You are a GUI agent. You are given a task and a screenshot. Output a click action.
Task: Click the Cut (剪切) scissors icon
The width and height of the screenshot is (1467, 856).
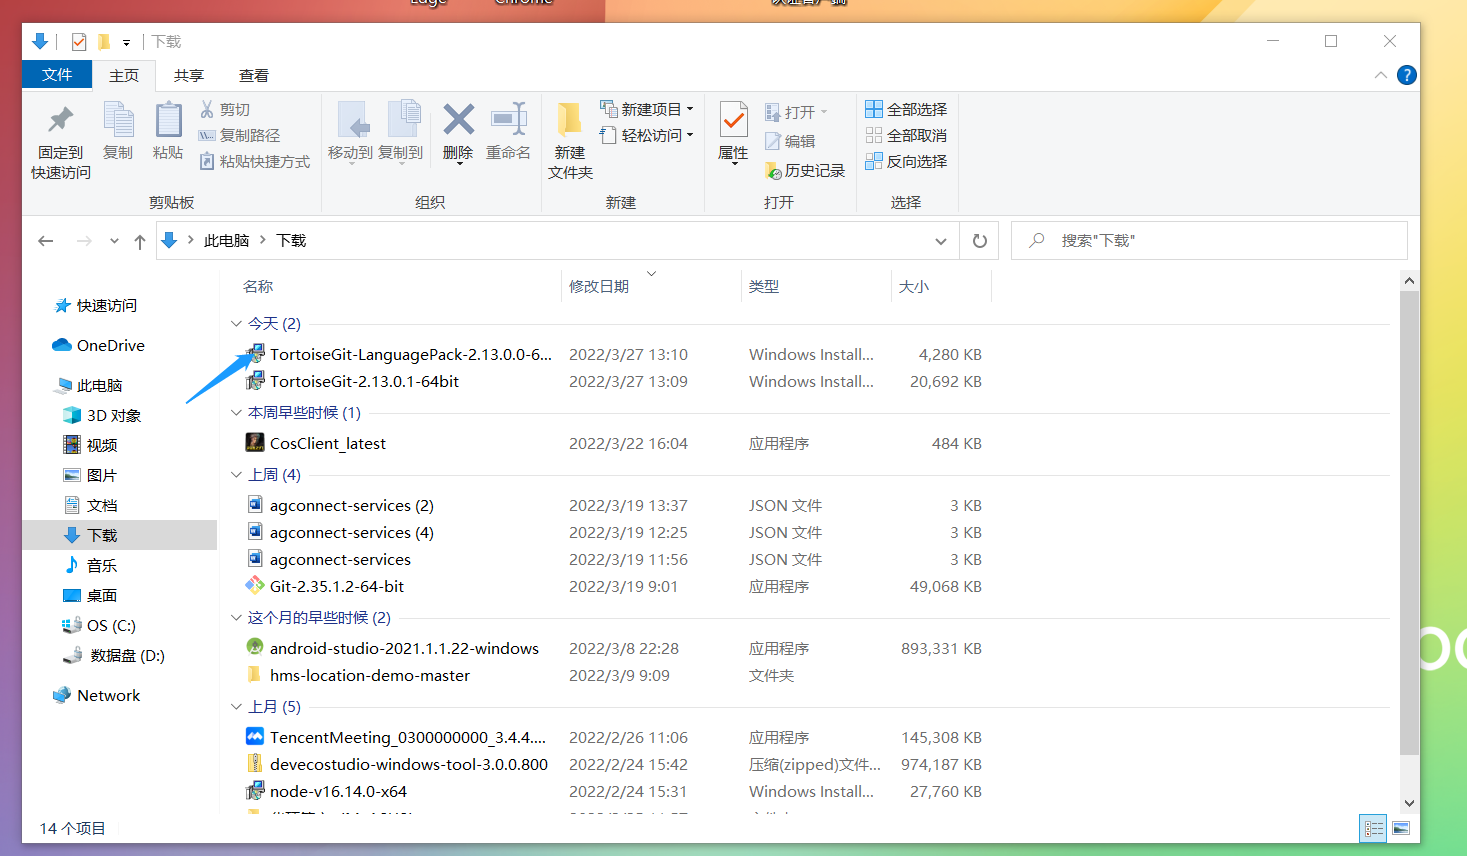pyautogui.click(x=207, y=109)
